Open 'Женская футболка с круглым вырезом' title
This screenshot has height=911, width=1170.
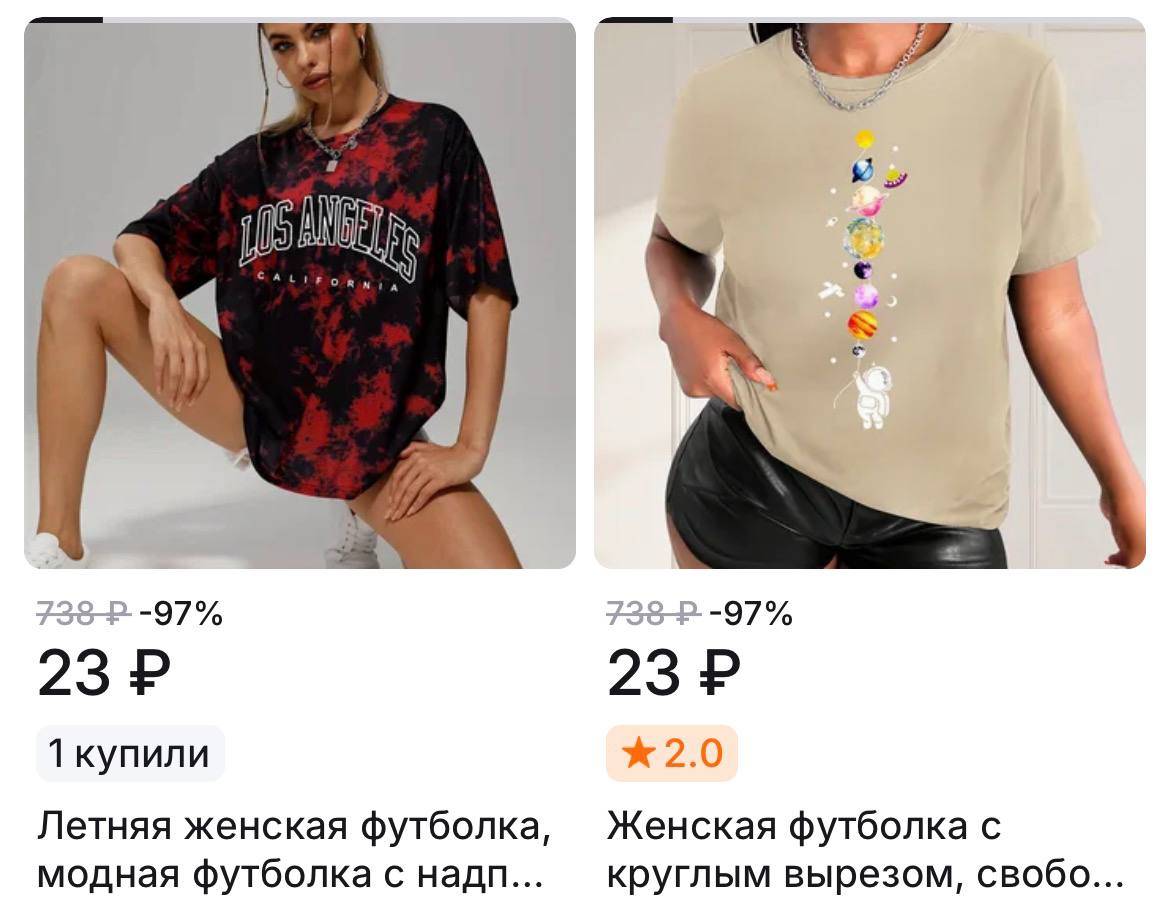866,851
